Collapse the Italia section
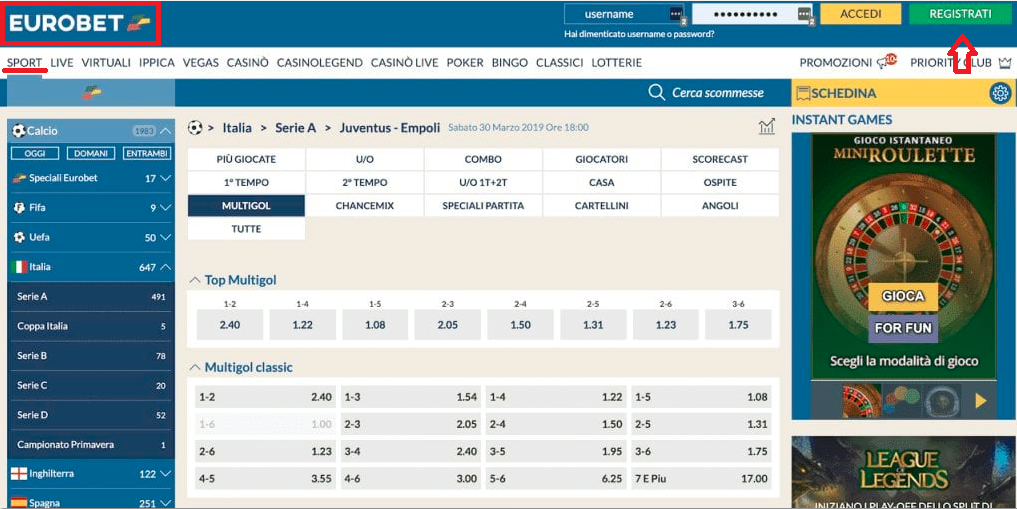Screen dimensions: 1017x509 (165, 267)
